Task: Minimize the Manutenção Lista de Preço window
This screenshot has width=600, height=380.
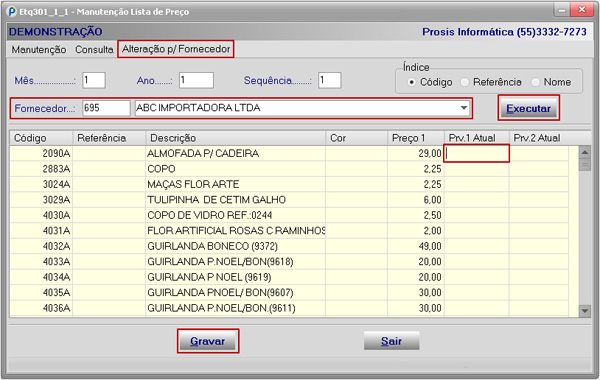Action: click(562, 10)
